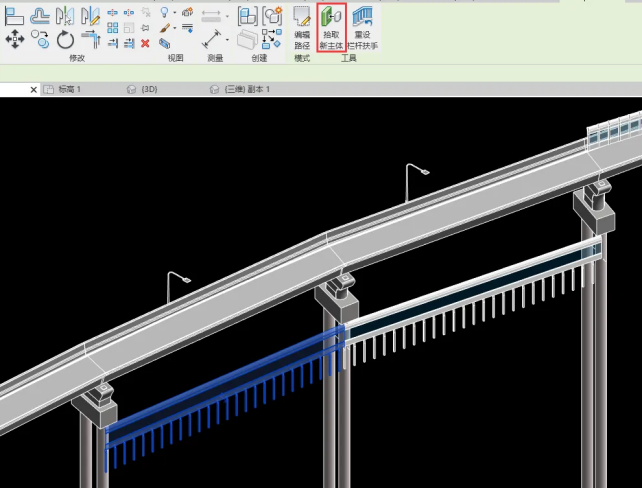642x488 pixels.
Task: Click the 拾取新主体 Pick New Host button
Action: (x=331, y=29)
